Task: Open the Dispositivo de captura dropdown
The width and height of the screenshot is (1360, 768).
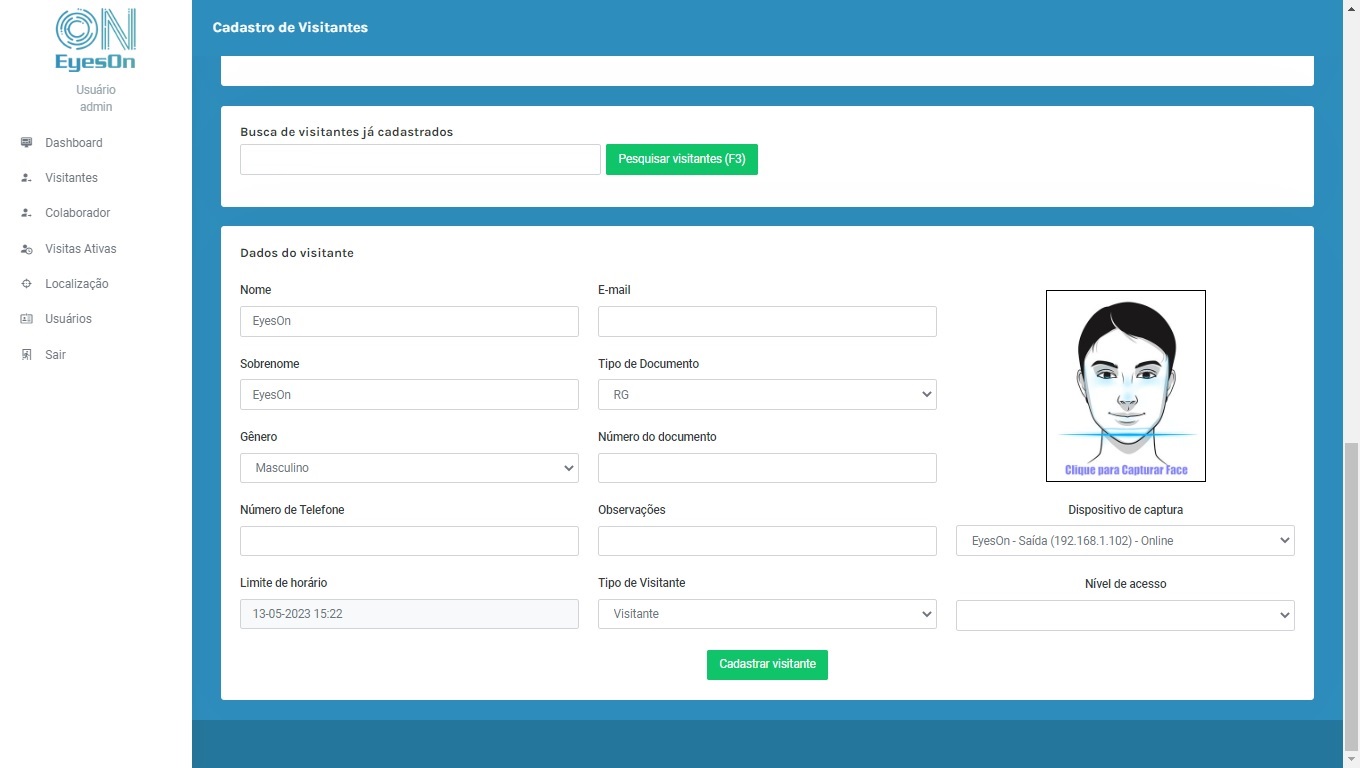Action: pos(1125,541)
